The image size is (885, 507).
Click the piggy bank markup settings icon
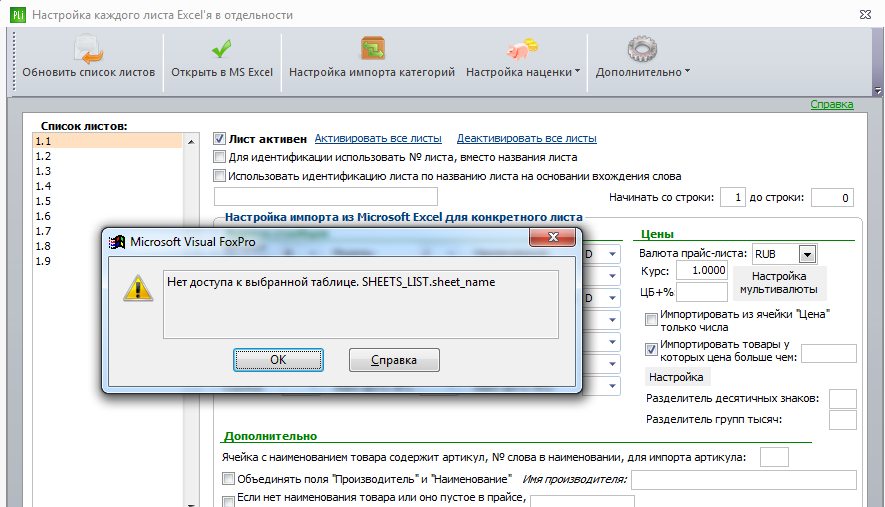pyautogui.click(x=522, y=49)
